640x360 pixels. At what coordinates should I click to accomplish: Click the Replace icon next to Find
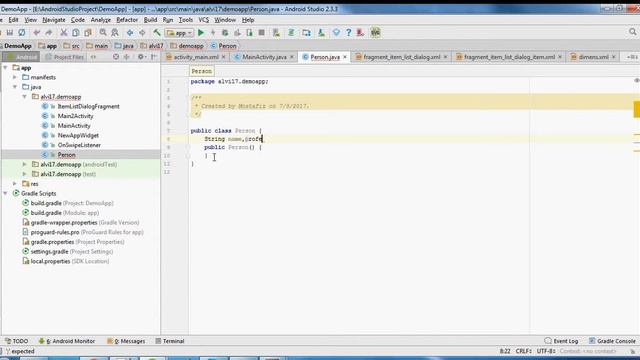[x=115, y=32]
